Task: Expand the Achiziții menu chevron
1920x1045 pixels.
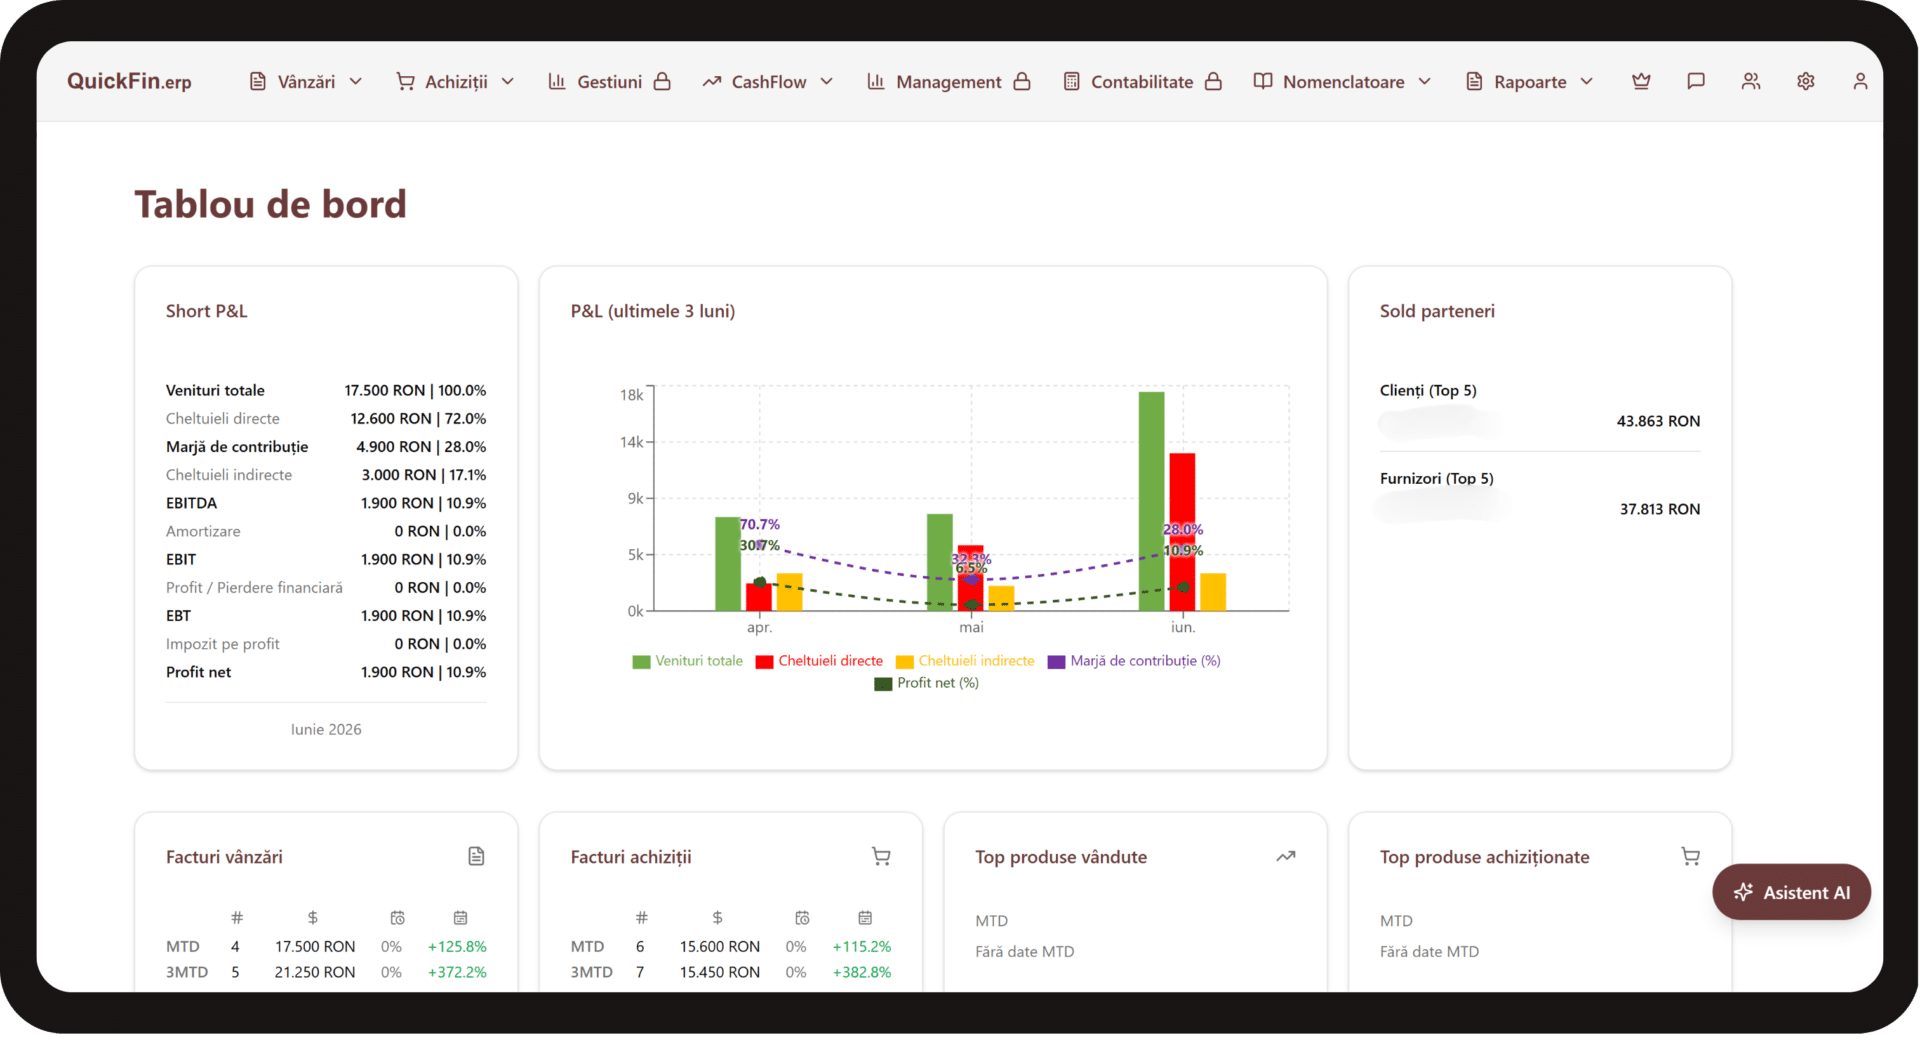Action: coord(508,81)
